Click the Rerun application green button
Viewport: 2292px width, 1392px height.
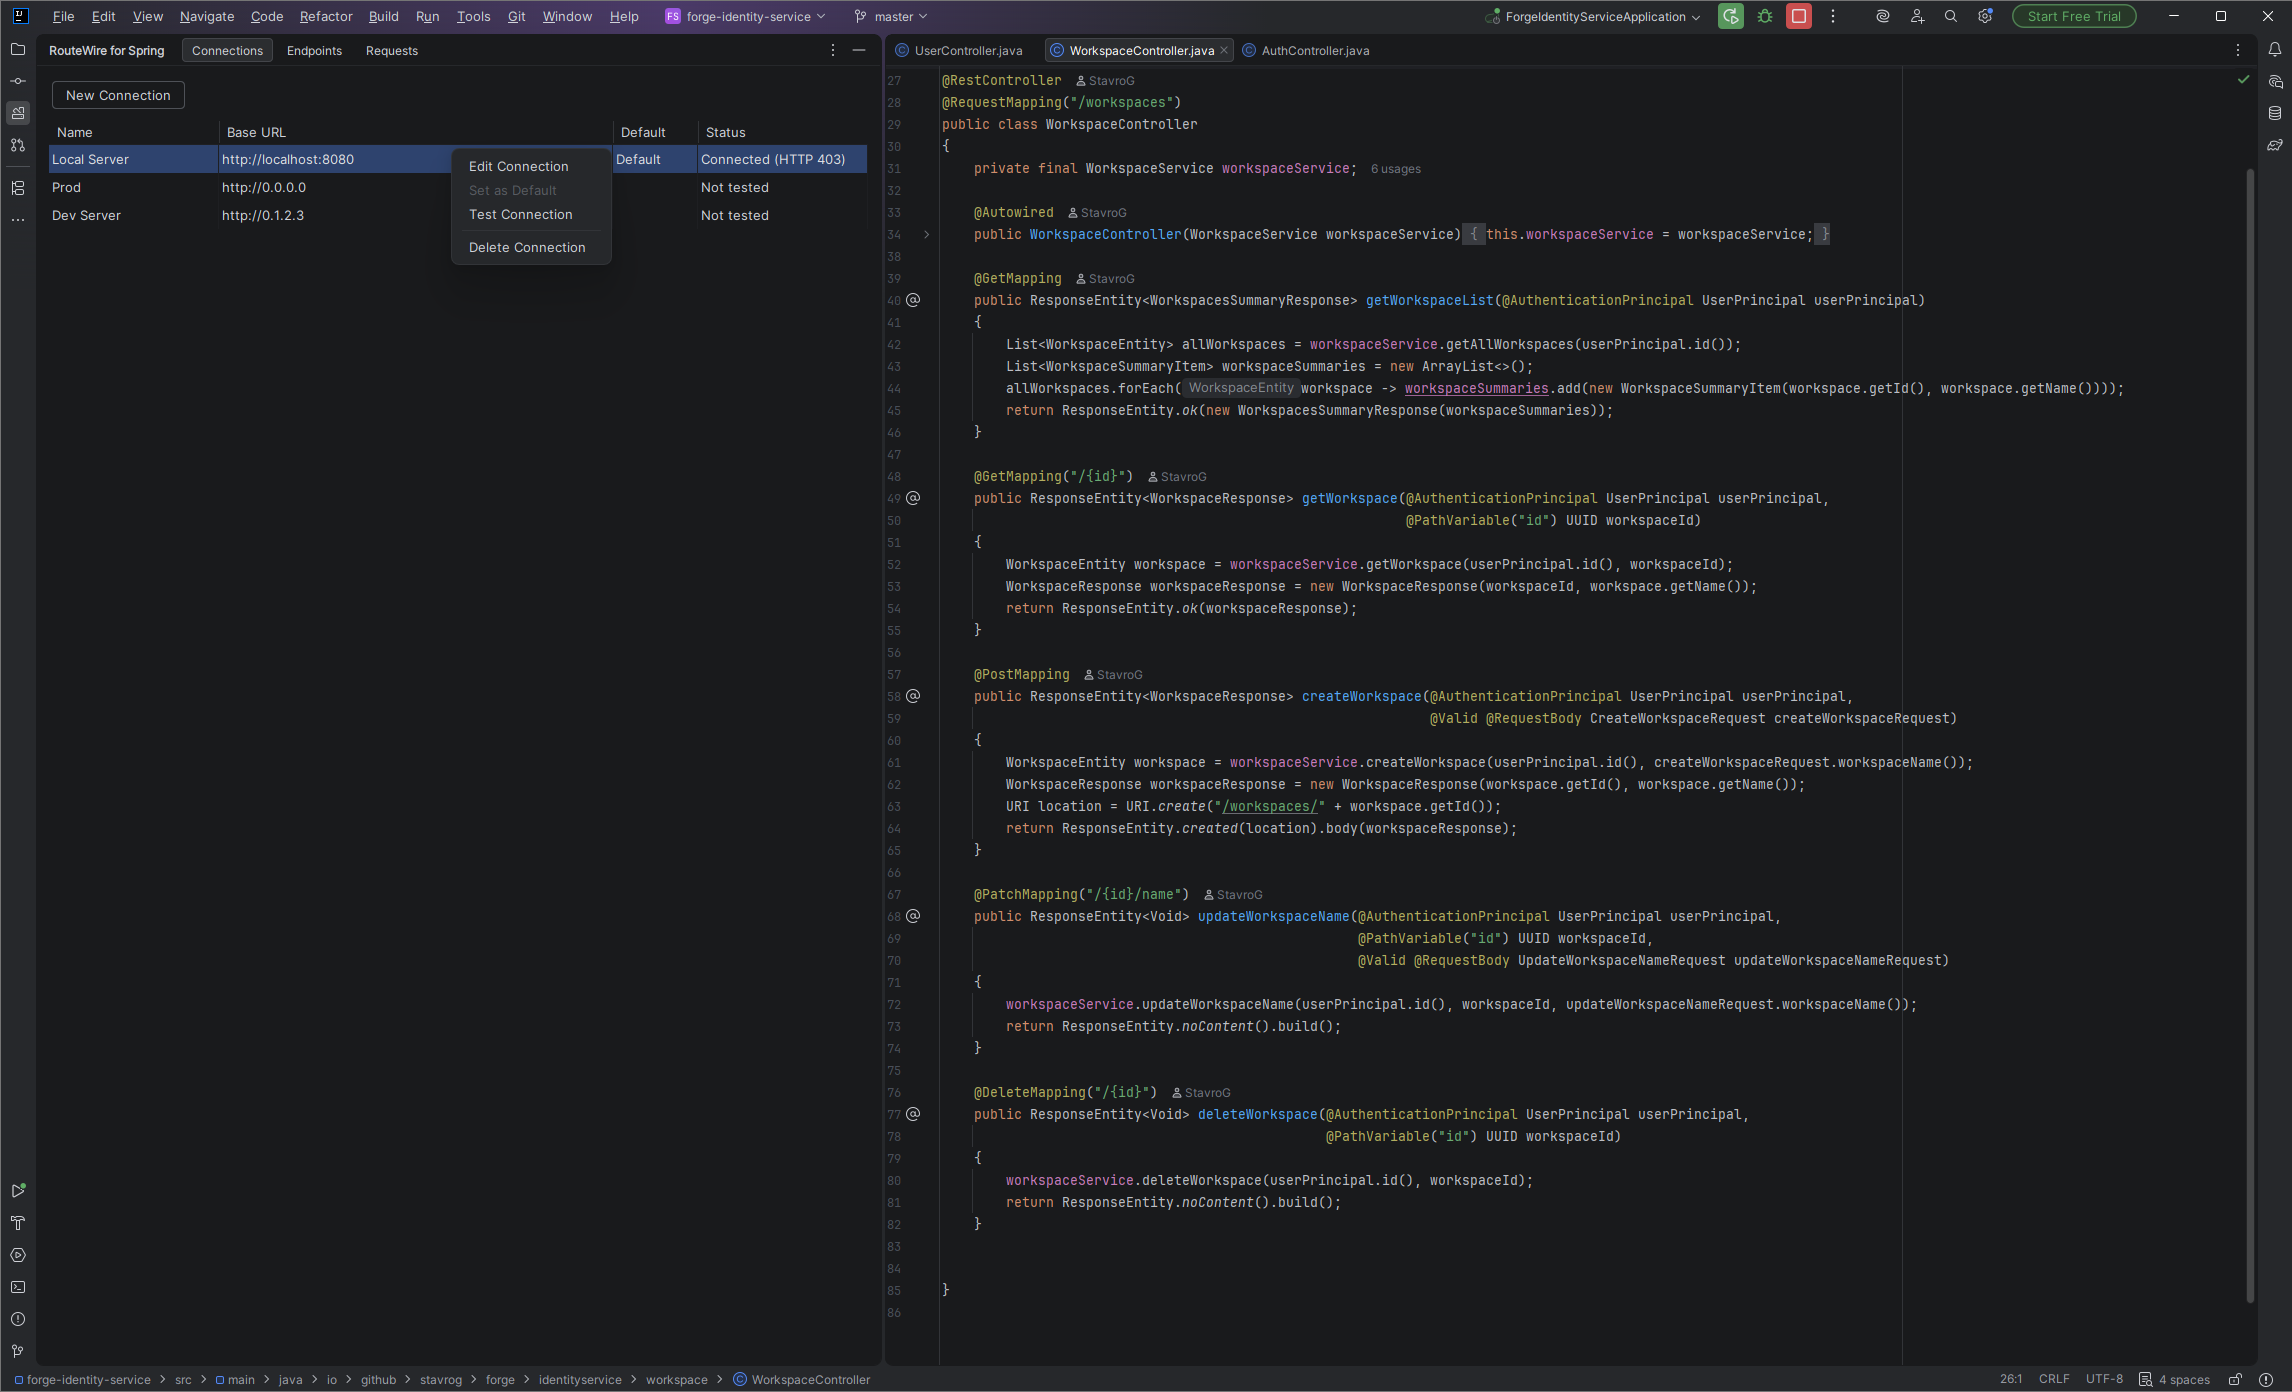pos(1731,16)
